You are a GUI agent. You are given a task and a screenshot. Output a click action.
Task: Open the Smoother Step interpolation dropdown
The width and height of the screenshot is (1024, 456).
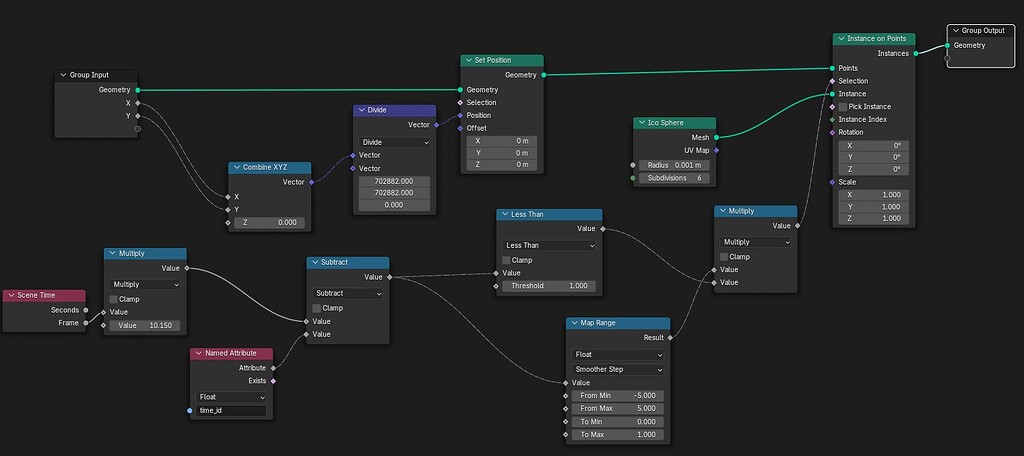point(618,369)
